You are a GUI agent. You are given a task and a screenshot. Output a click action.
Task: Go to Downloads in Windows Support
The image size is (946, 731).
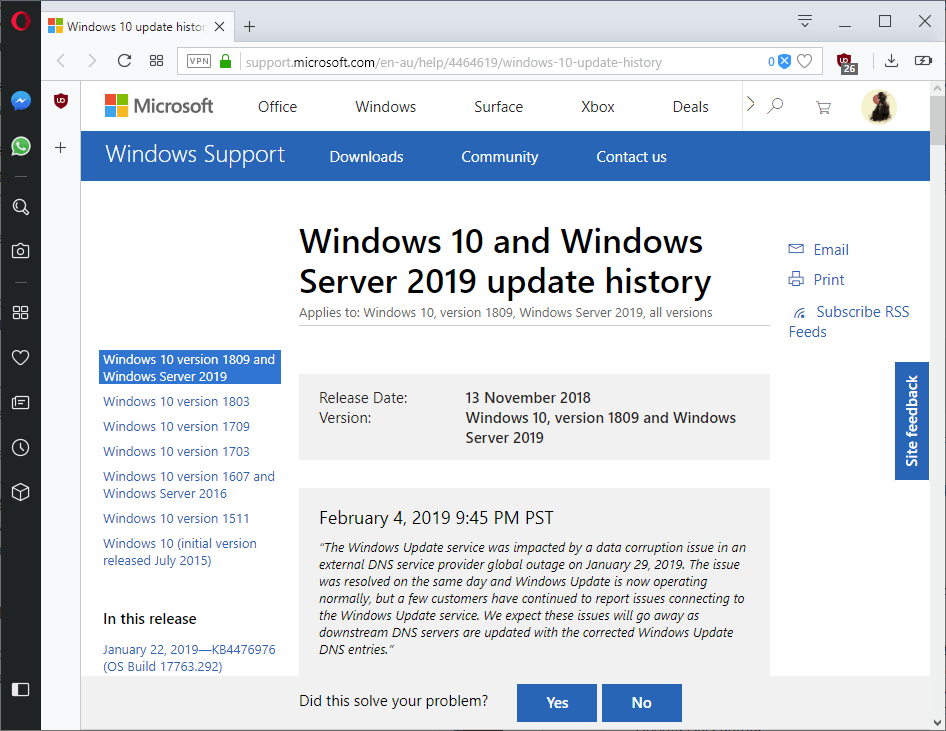click(366, 157)
